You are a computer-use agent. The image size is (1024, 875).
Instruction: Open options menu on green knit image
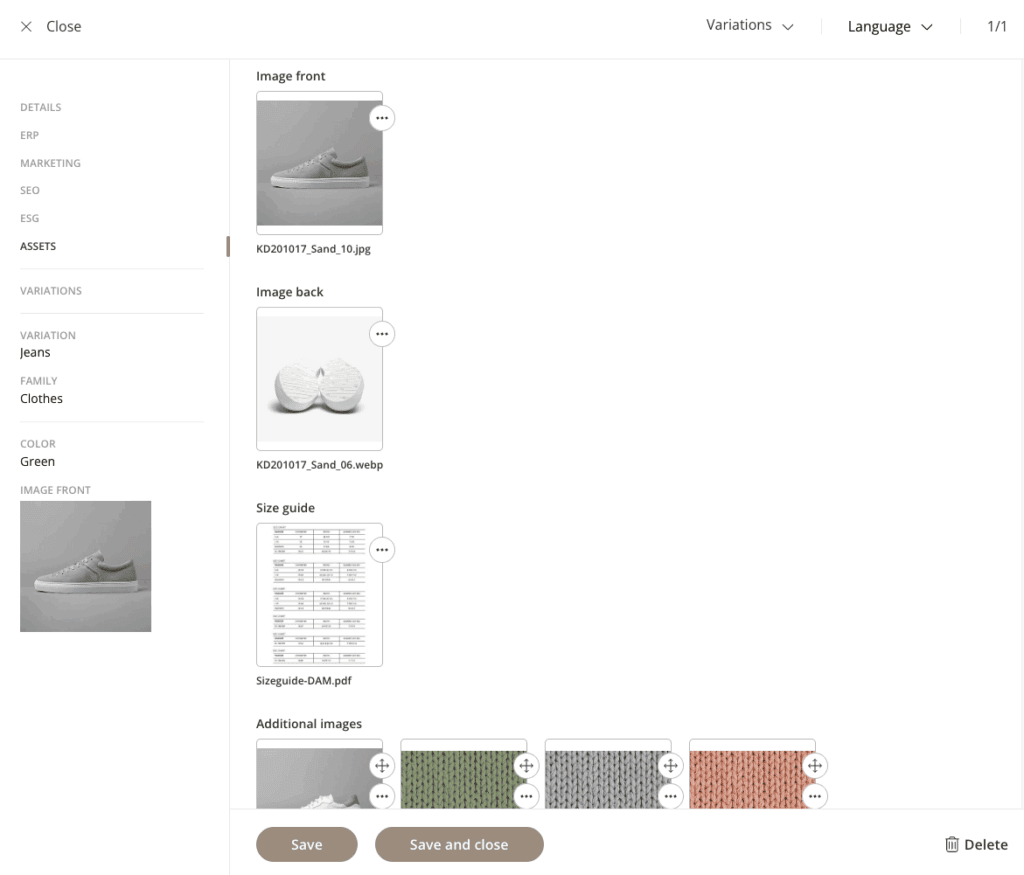(x=526, y=796)
